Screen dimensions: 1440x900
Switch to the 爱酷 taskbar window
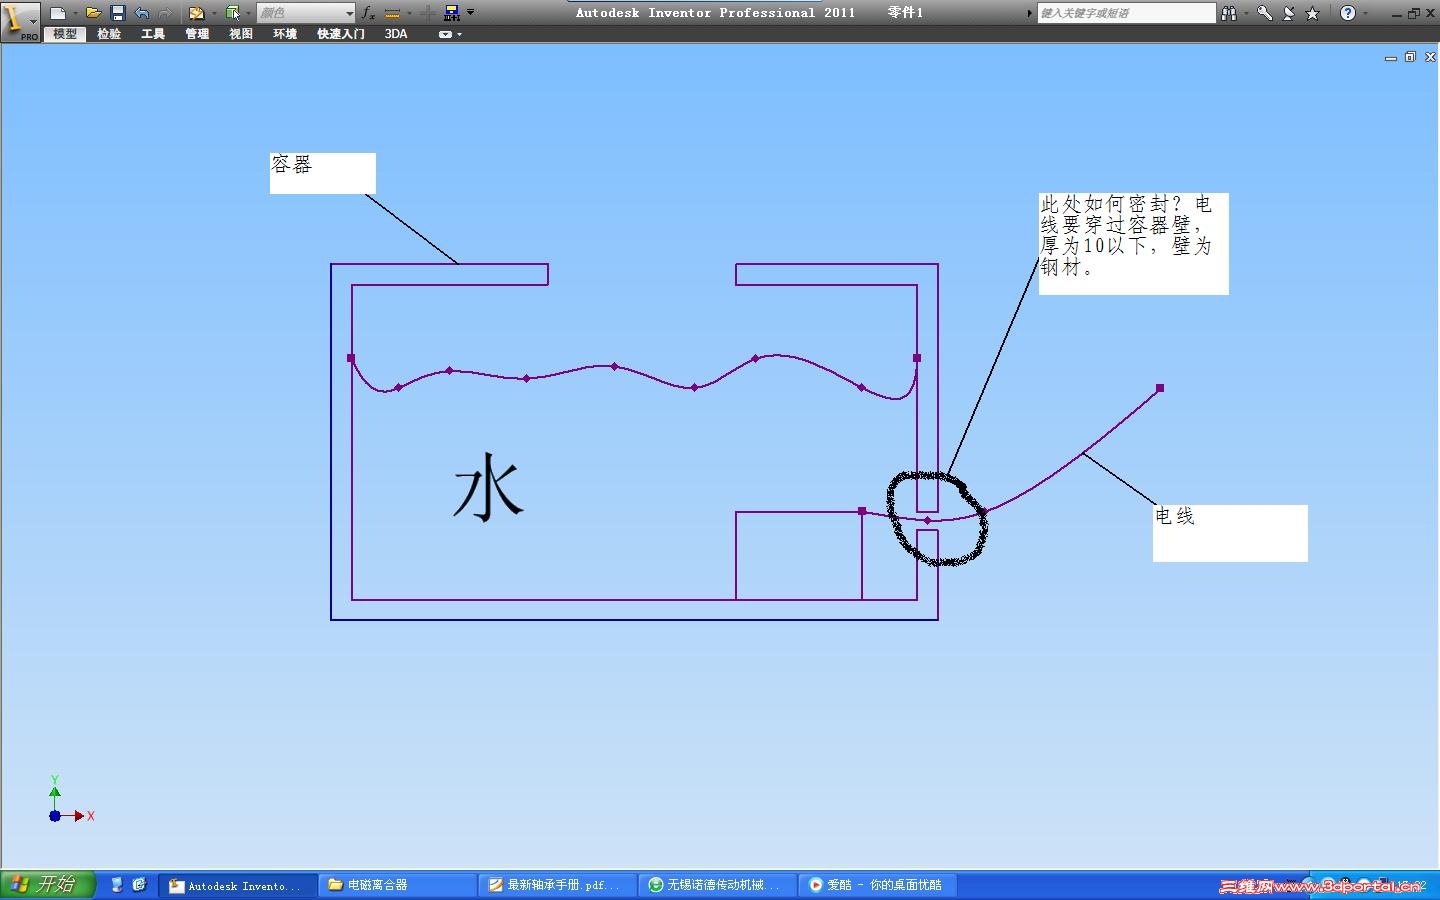[877, 885]
